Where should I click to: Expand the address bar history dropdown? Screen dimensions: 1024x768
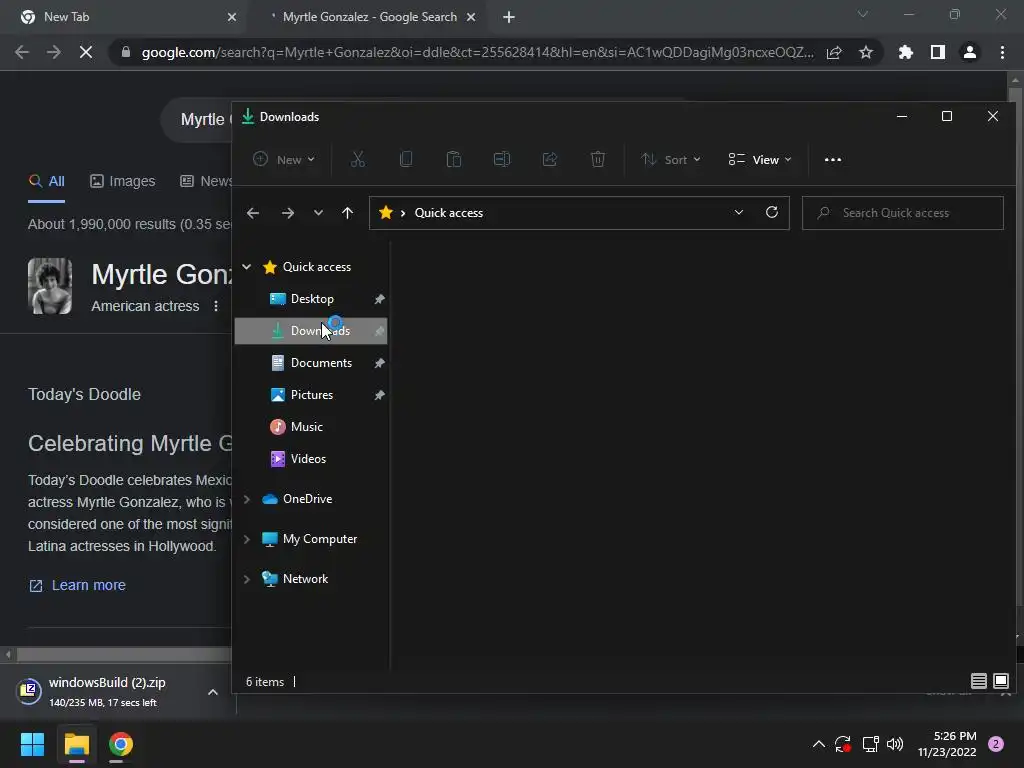[x=739, y=212]
